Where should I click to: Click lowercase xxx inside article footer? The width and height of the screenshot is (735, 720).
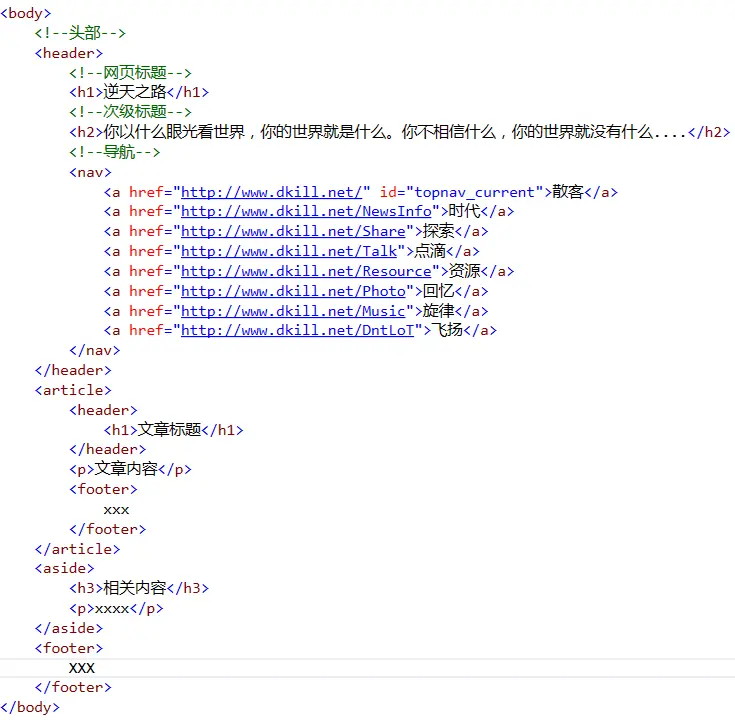116,510
